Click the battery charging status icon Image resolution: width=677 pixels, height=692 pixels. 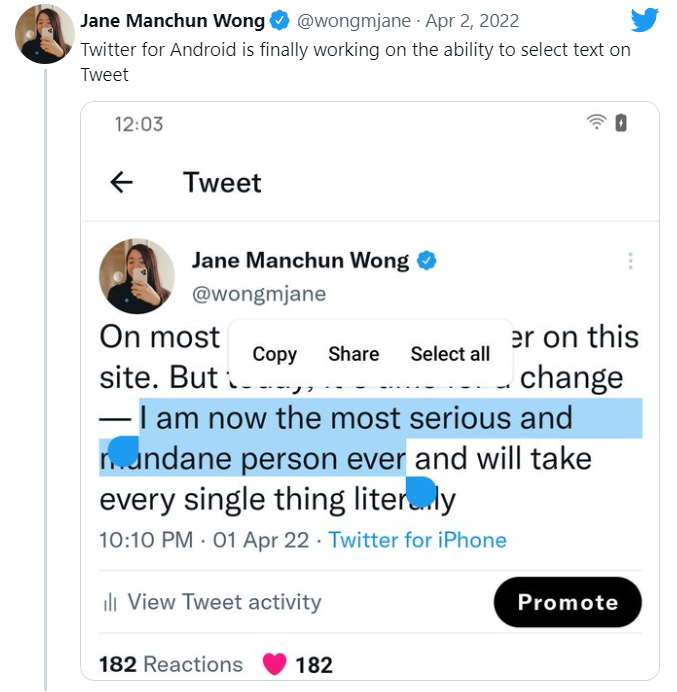pyautogui.click(x=621, y=123)
